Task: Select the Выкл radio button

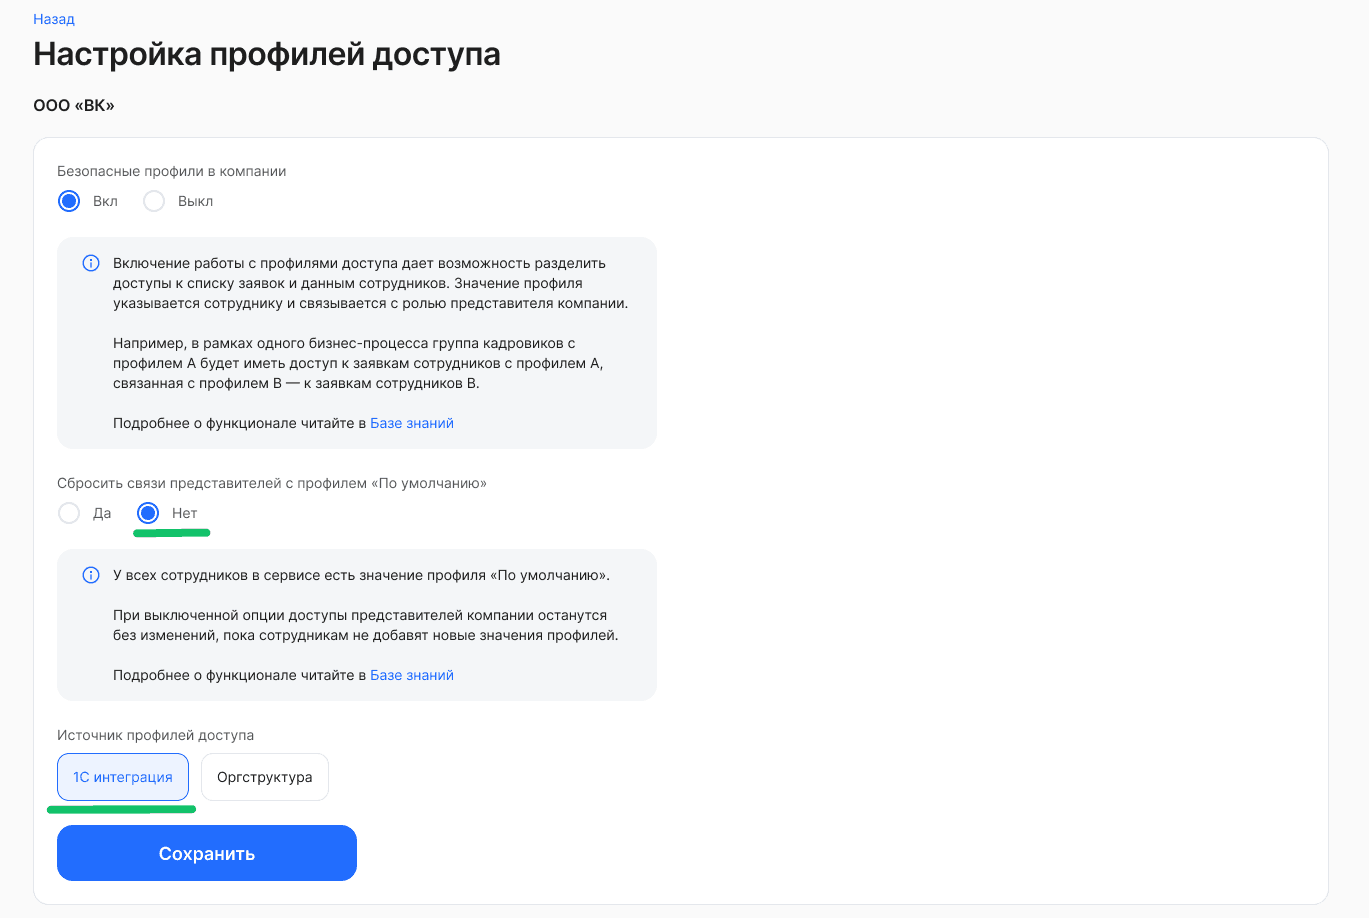Action: [153, 200]
